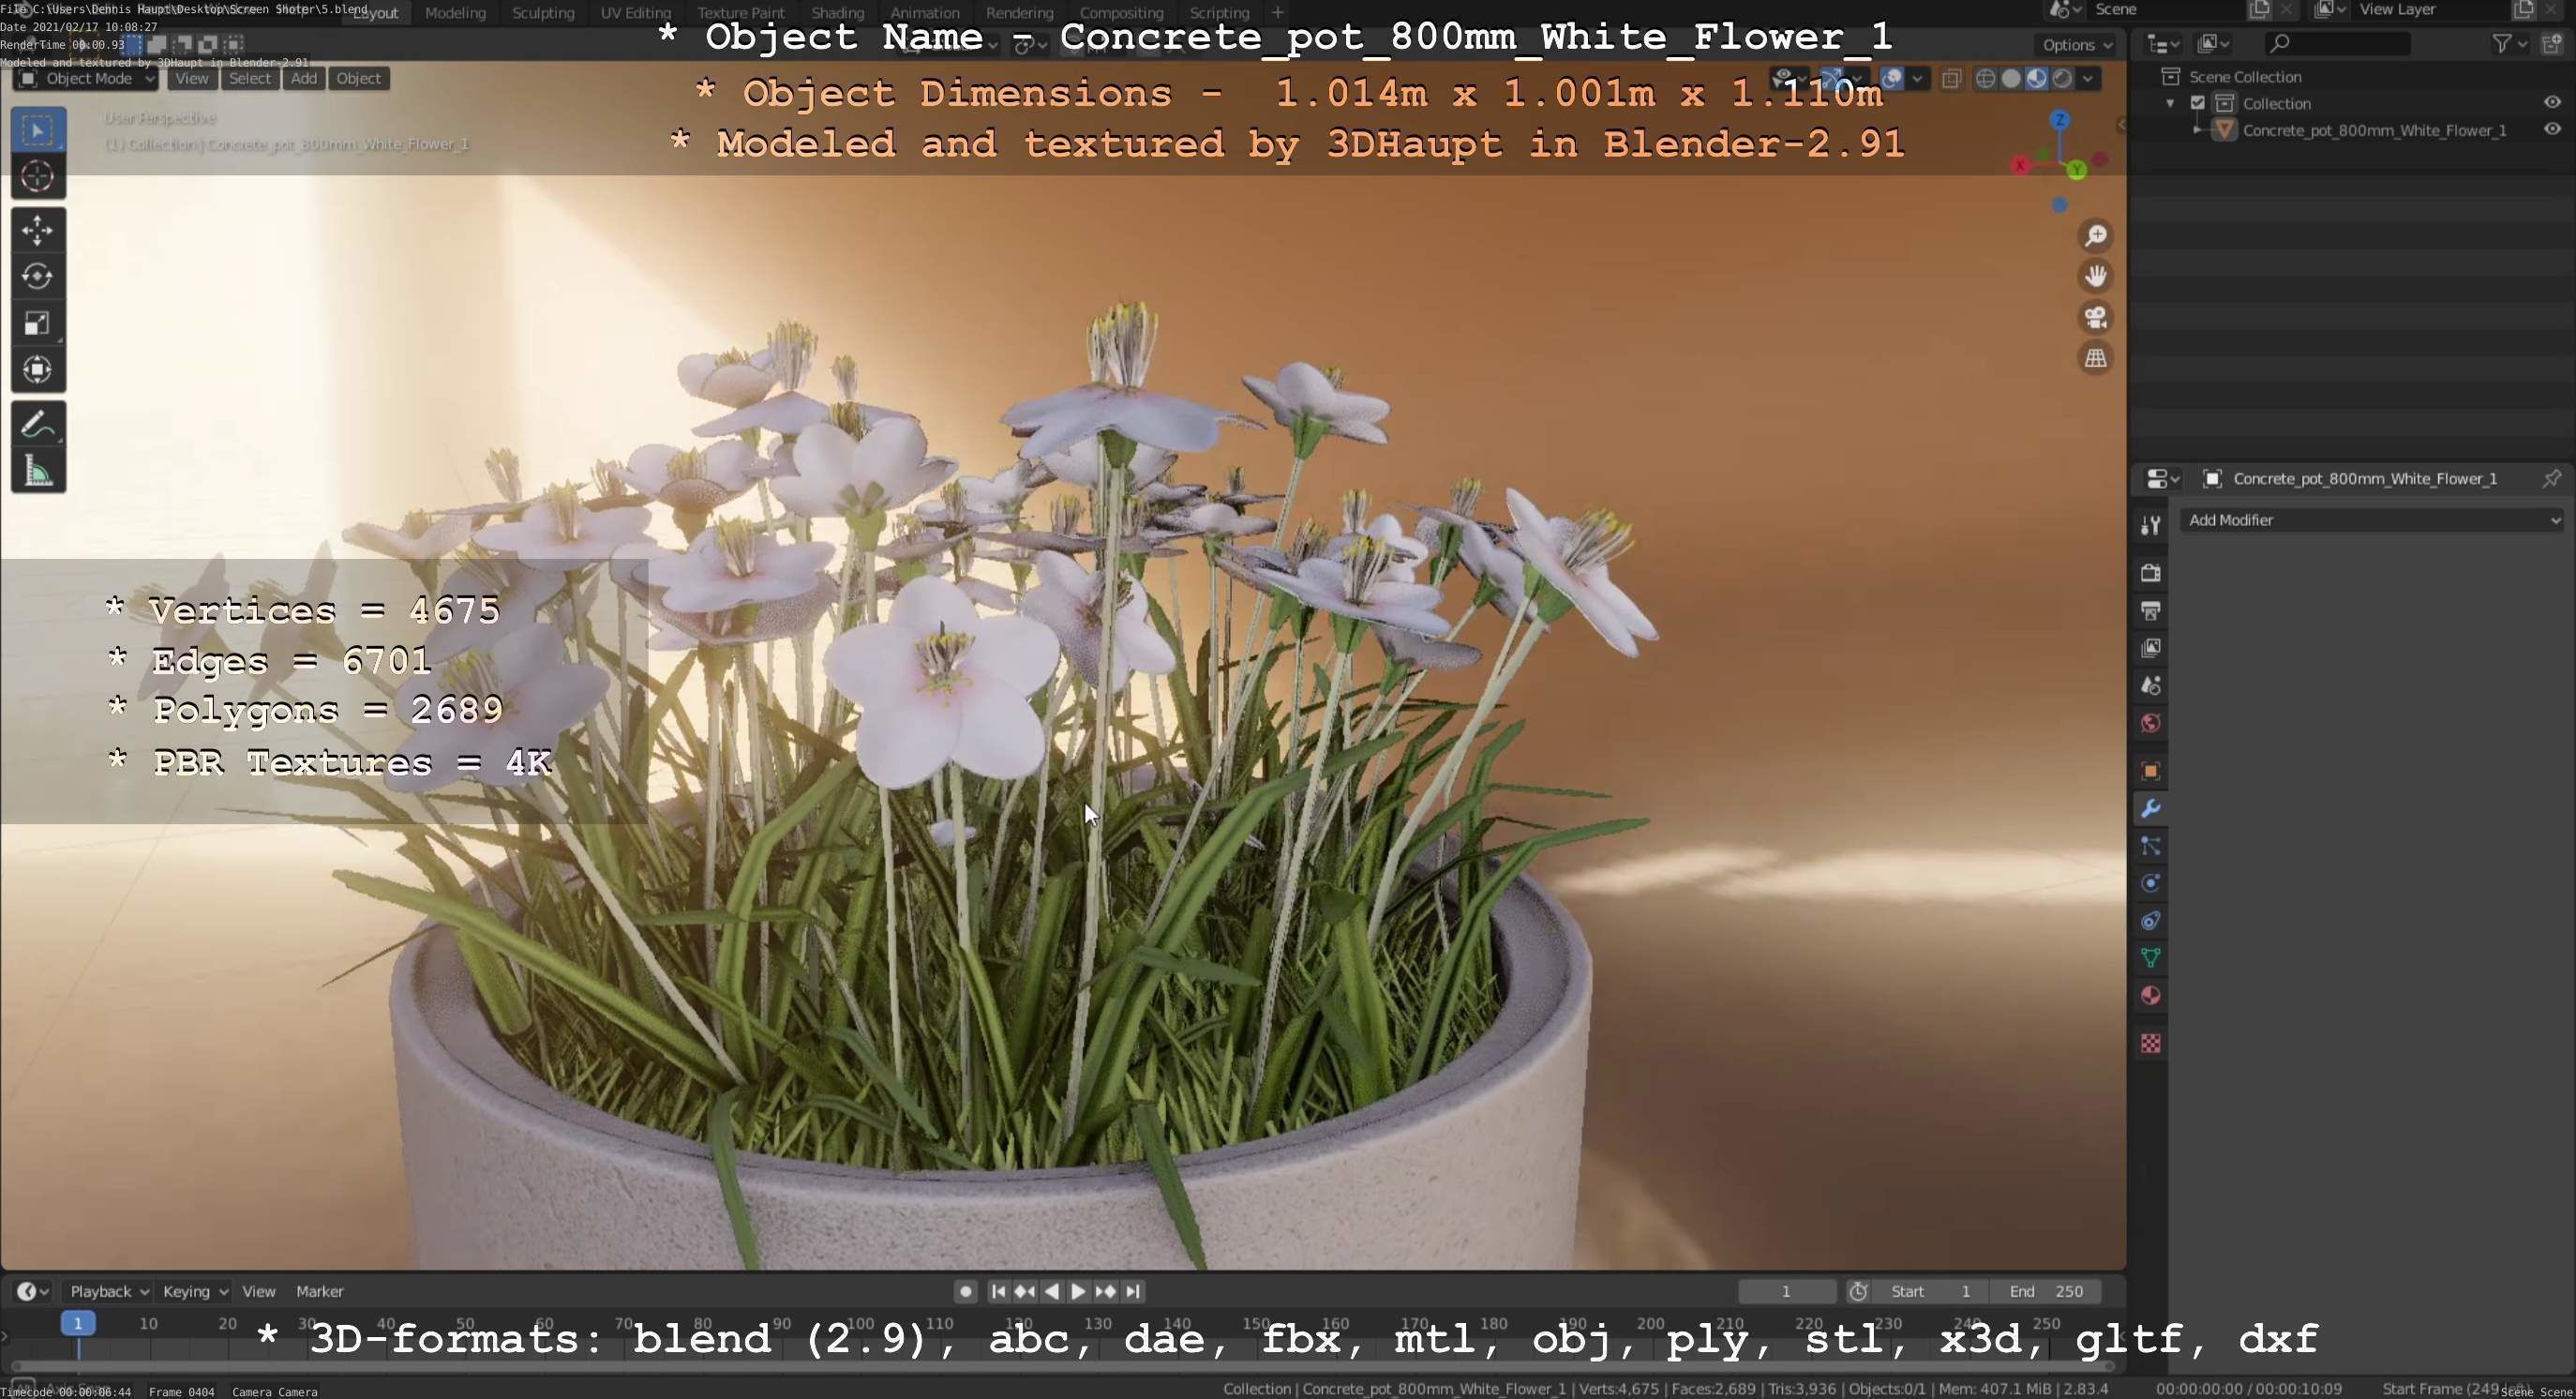2576x1399 pixels.
Task: Open the Object Mode dropdown
Action: pyautogui.click(x=86, y=79)
